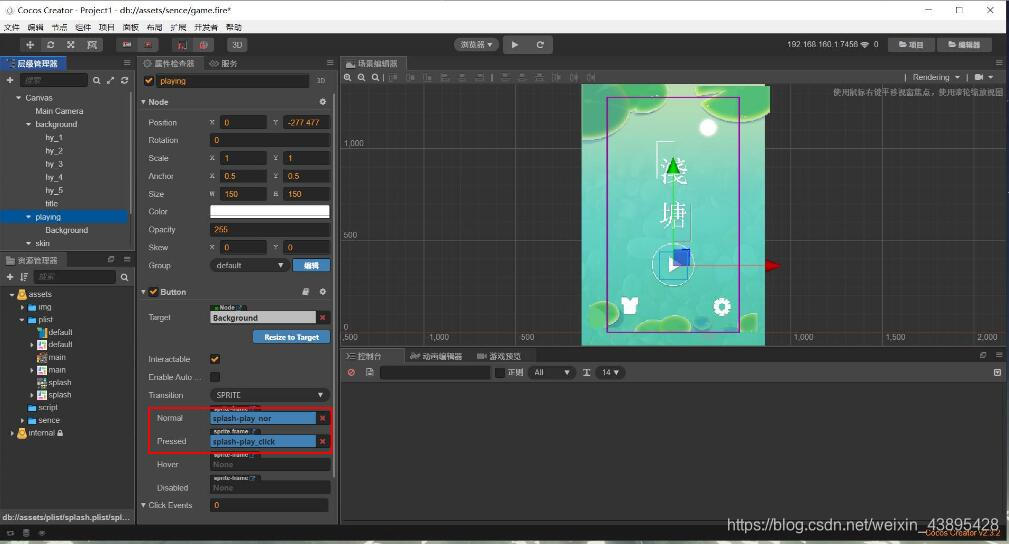The image size is (1009, 544).
Task: Switch to game preview tab
Action: click(499, 356)
